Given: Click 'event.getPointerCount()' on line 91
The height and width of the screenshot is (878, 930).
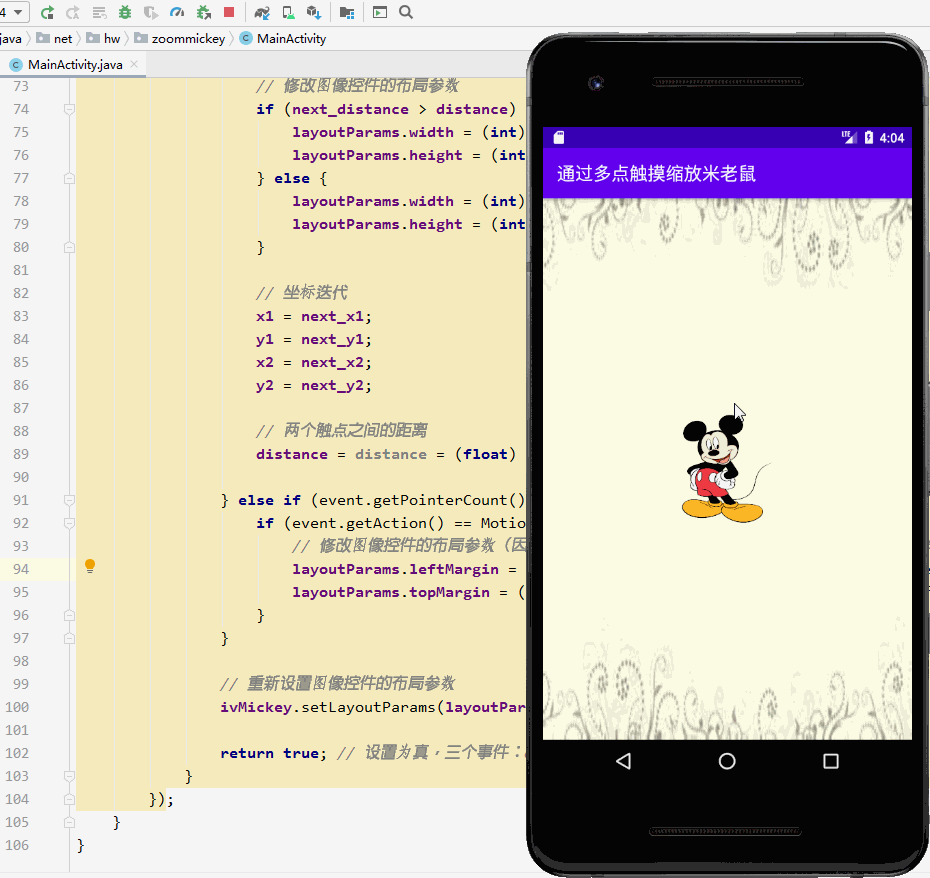Looking at the screenshot, I should point(421,501).
